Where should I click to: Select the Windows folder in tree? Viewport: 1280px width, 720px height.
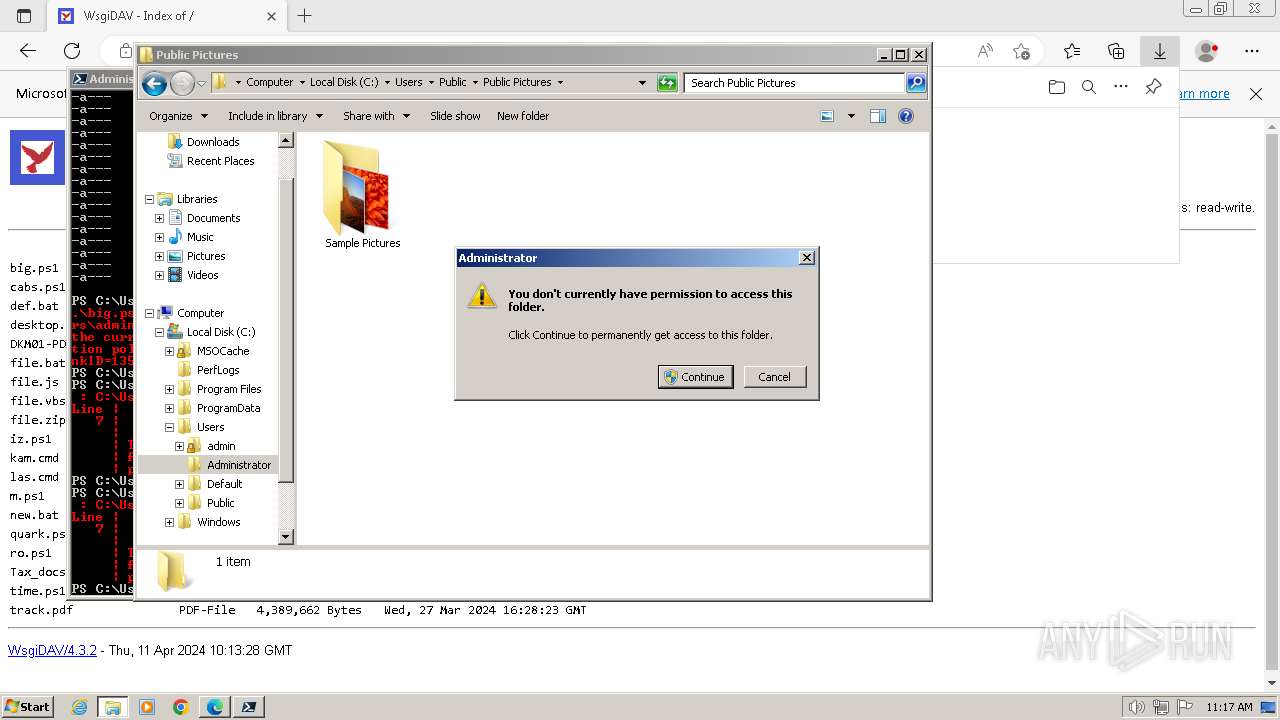point(218,522)
